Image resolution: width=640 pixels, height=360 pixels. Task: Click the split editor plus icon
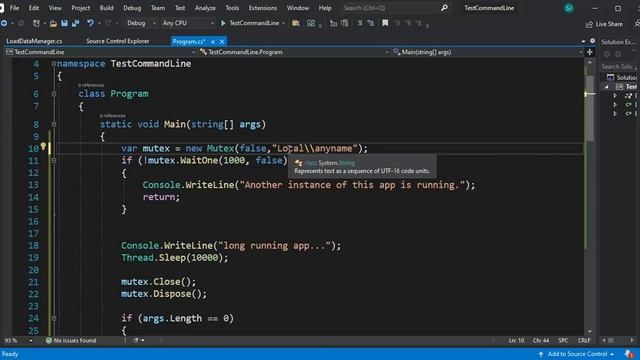pos(590,52)
